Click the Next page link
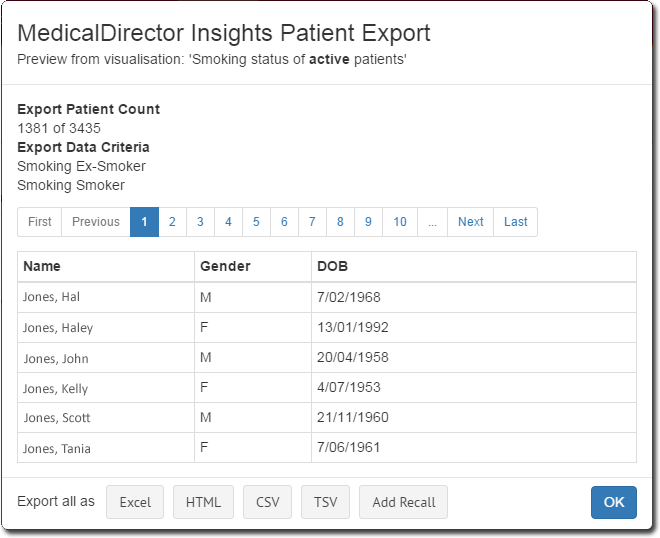 click(x=470, y=222)
